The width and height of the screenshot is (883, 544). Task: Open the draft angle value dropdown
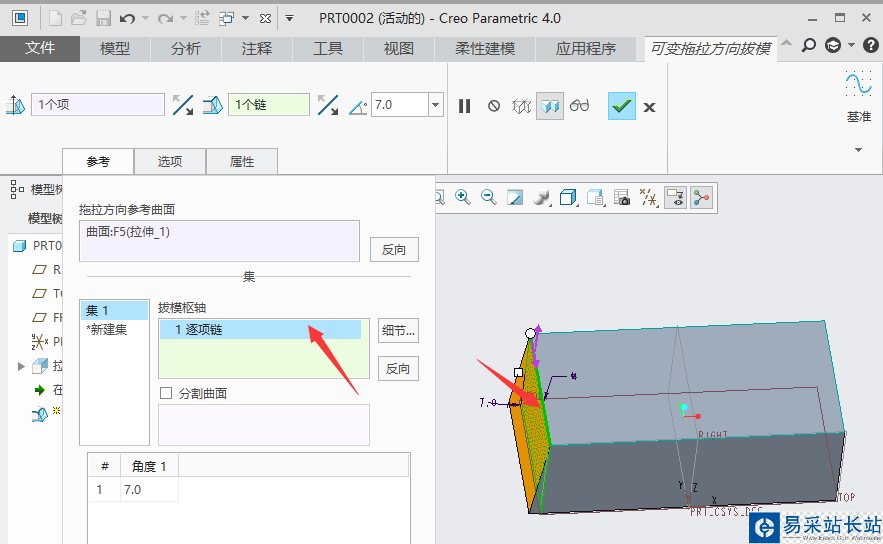[435, 105]
